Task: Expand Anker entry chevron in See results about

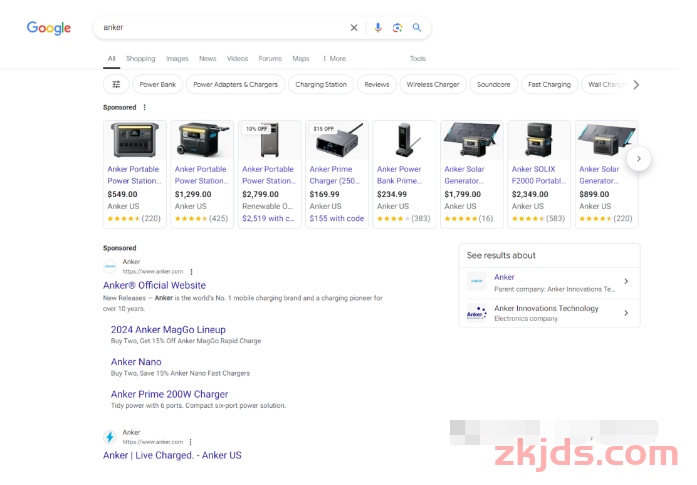Action: click(x=626, y=281)
